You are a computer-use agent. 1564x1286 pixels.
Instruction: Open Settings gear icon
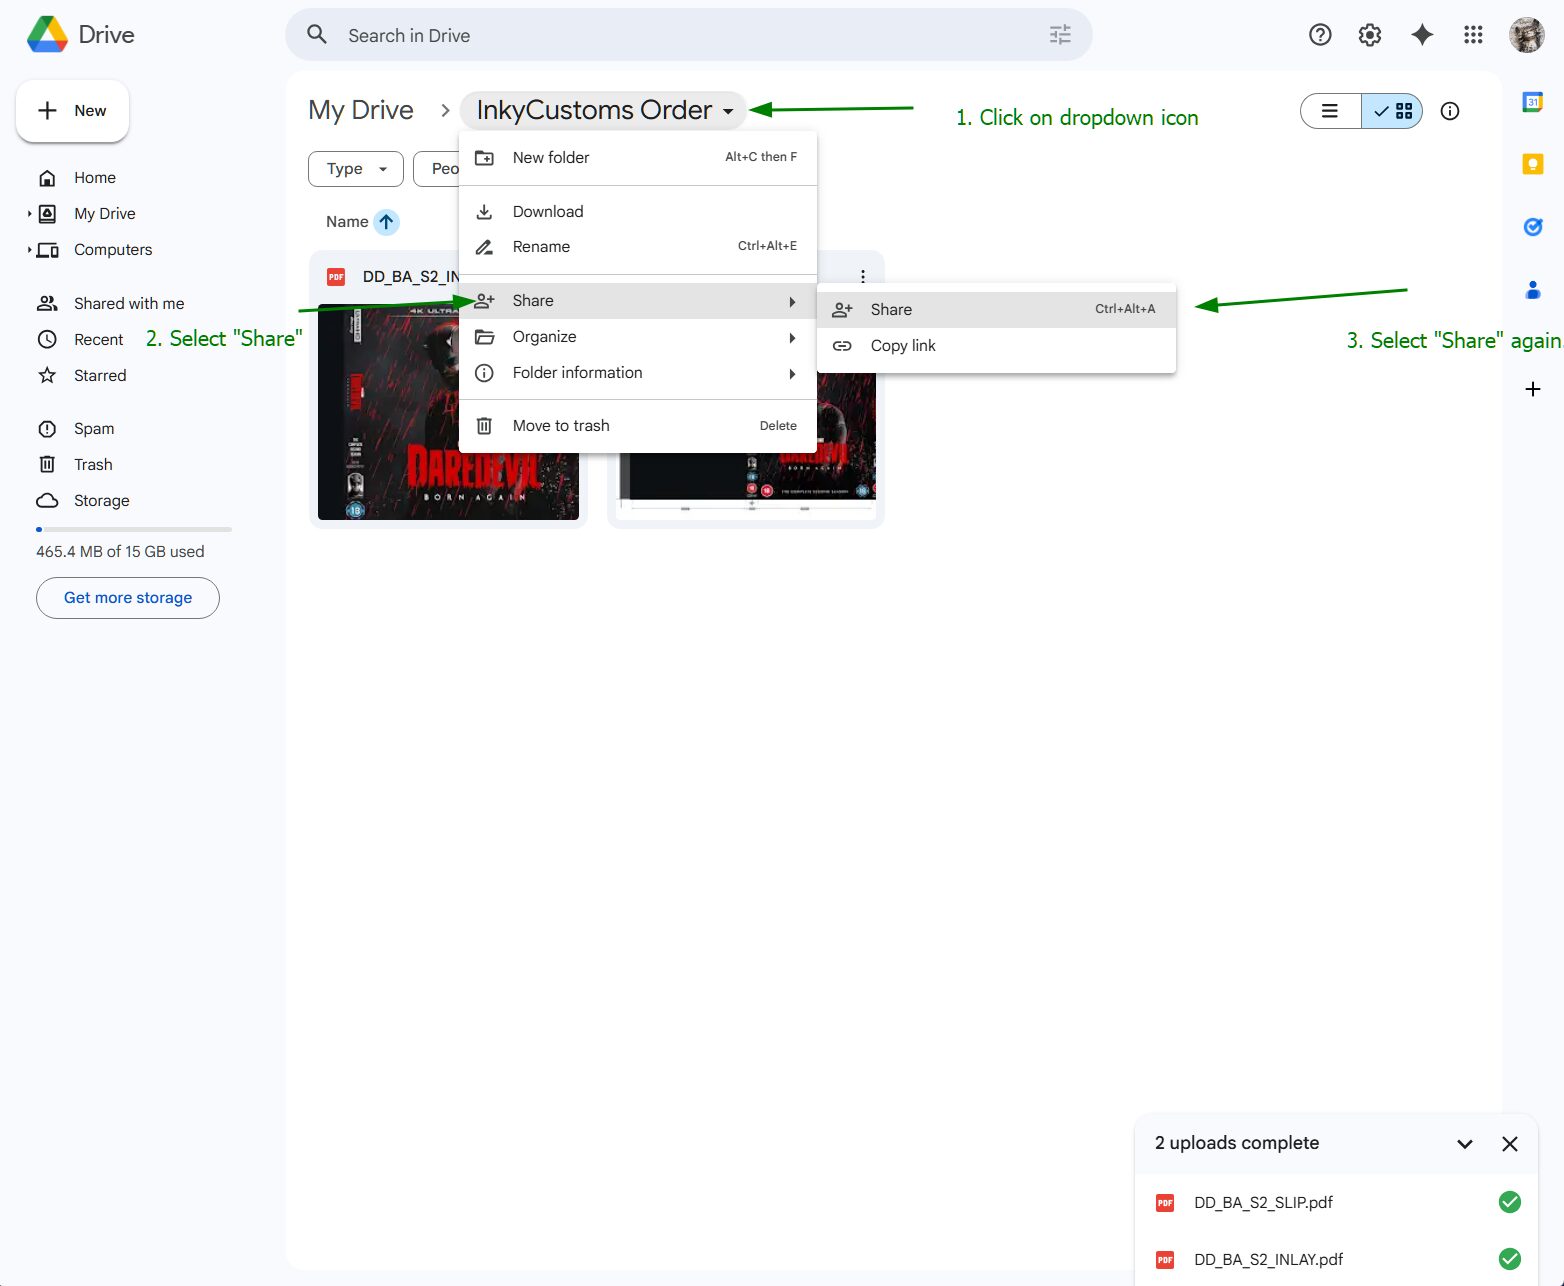coord(1370,35)
